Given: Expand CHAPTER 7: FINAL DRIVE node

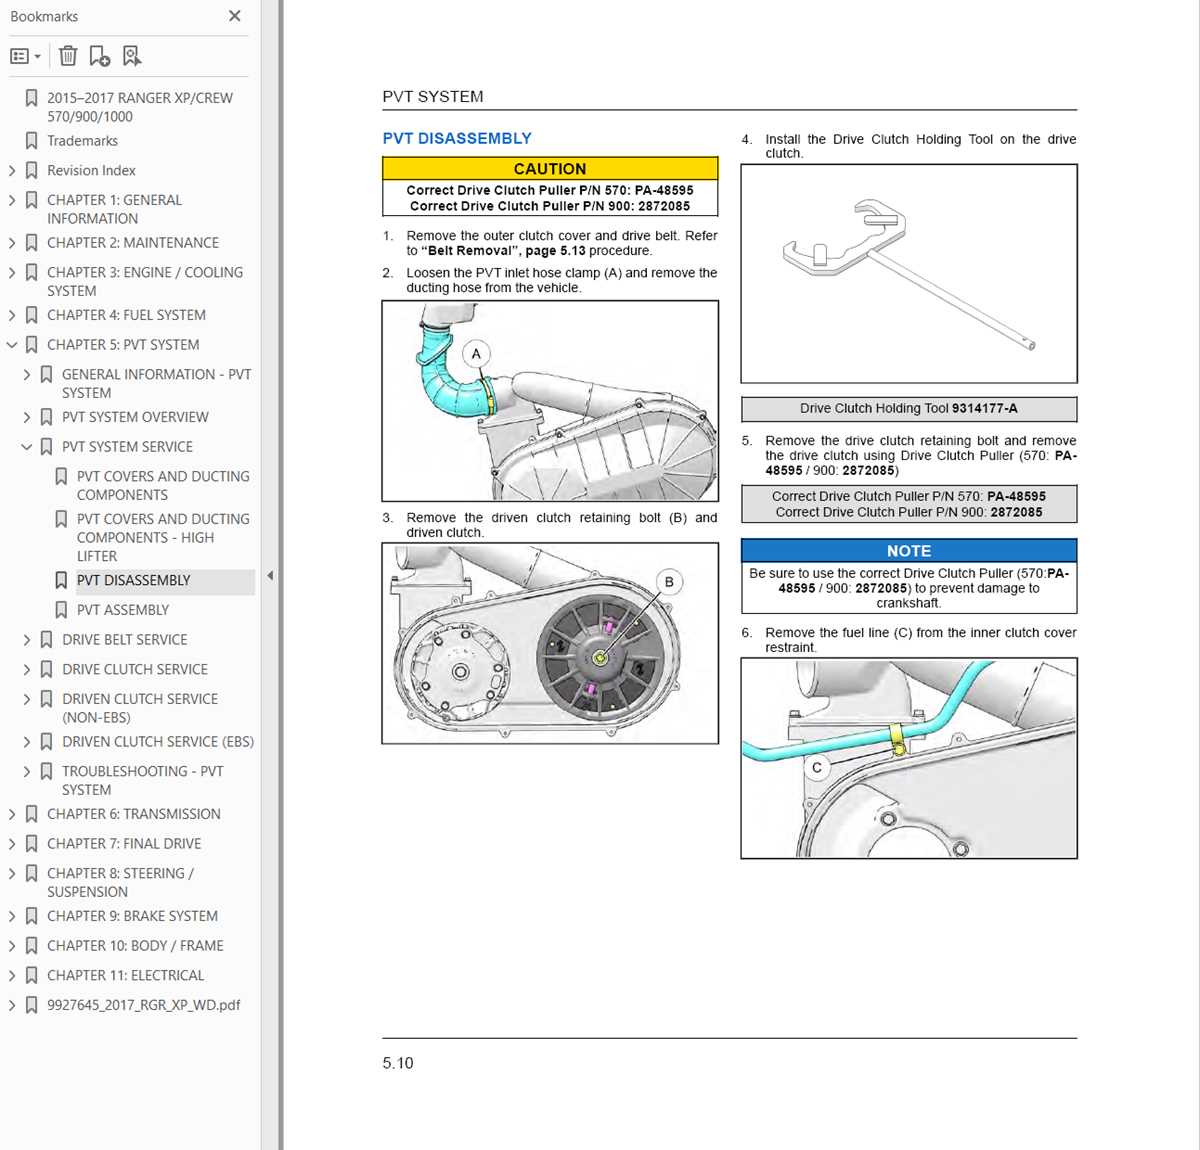Looking at the screenshot, I should pos(12,844).
